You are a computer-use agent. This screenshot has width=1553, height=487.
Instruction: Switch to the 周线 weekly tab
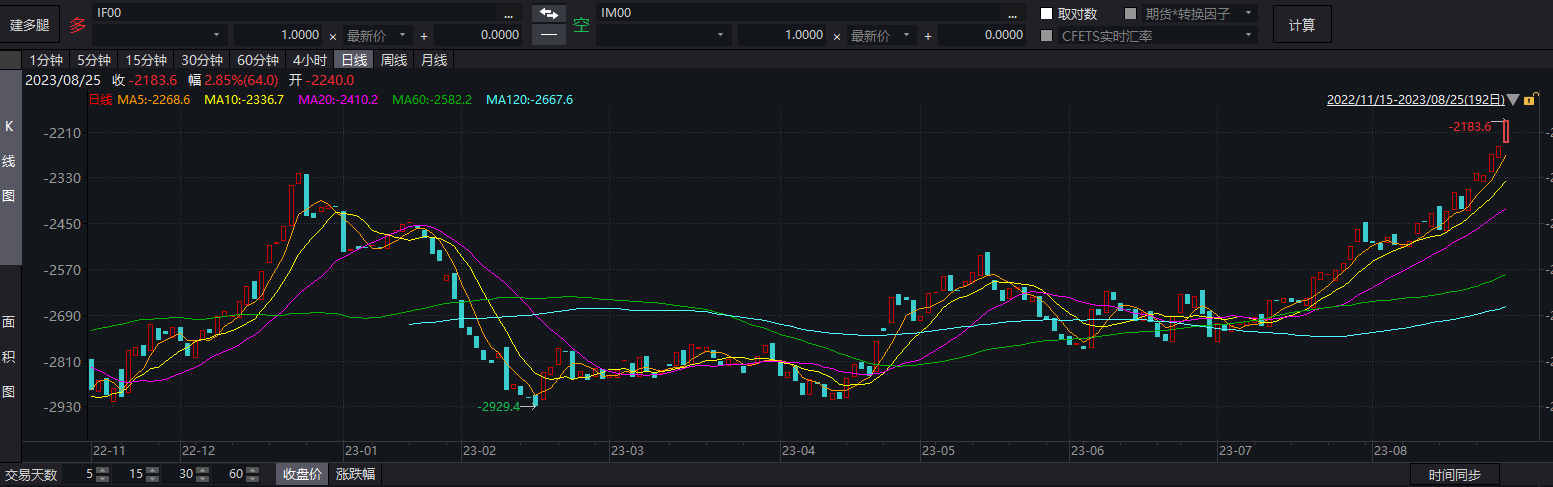click(x=394, y=60)
